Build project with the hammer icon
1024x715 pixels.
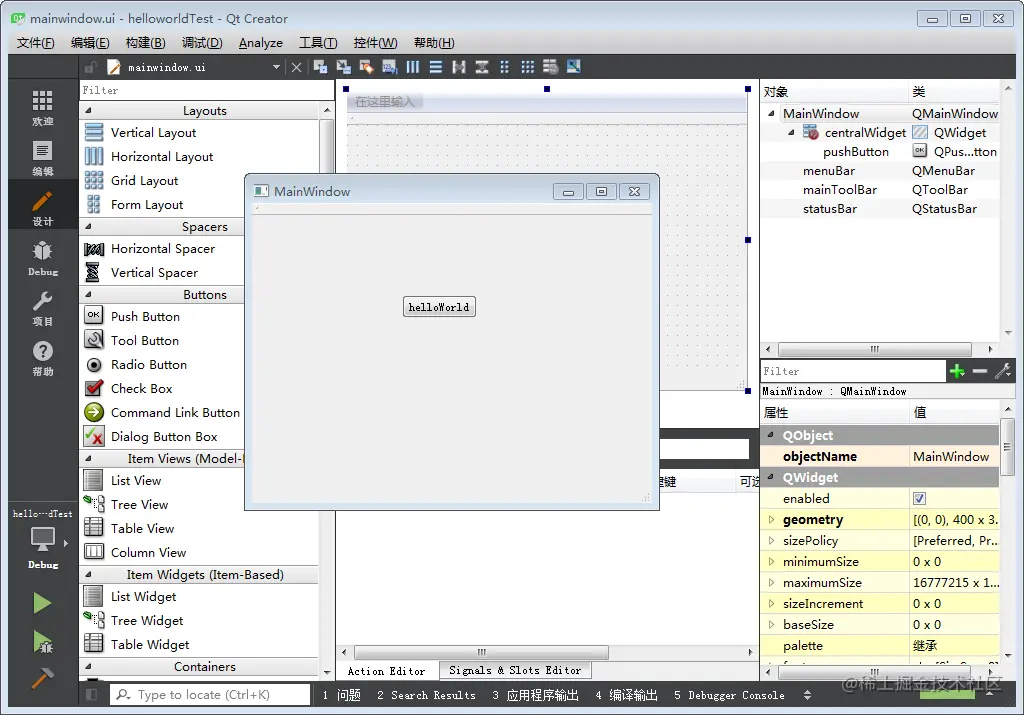[x=42, y=678]
